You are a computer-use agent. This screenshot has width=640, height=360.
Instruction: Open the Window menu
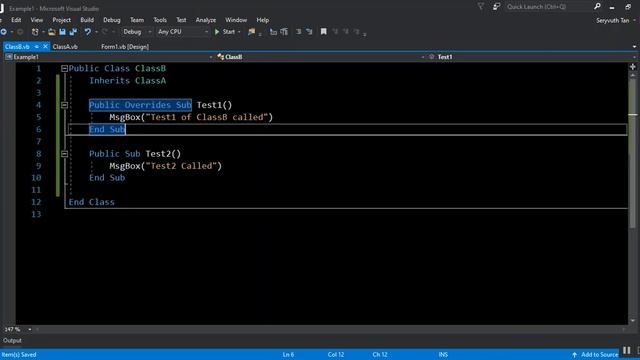coord(236,20)
